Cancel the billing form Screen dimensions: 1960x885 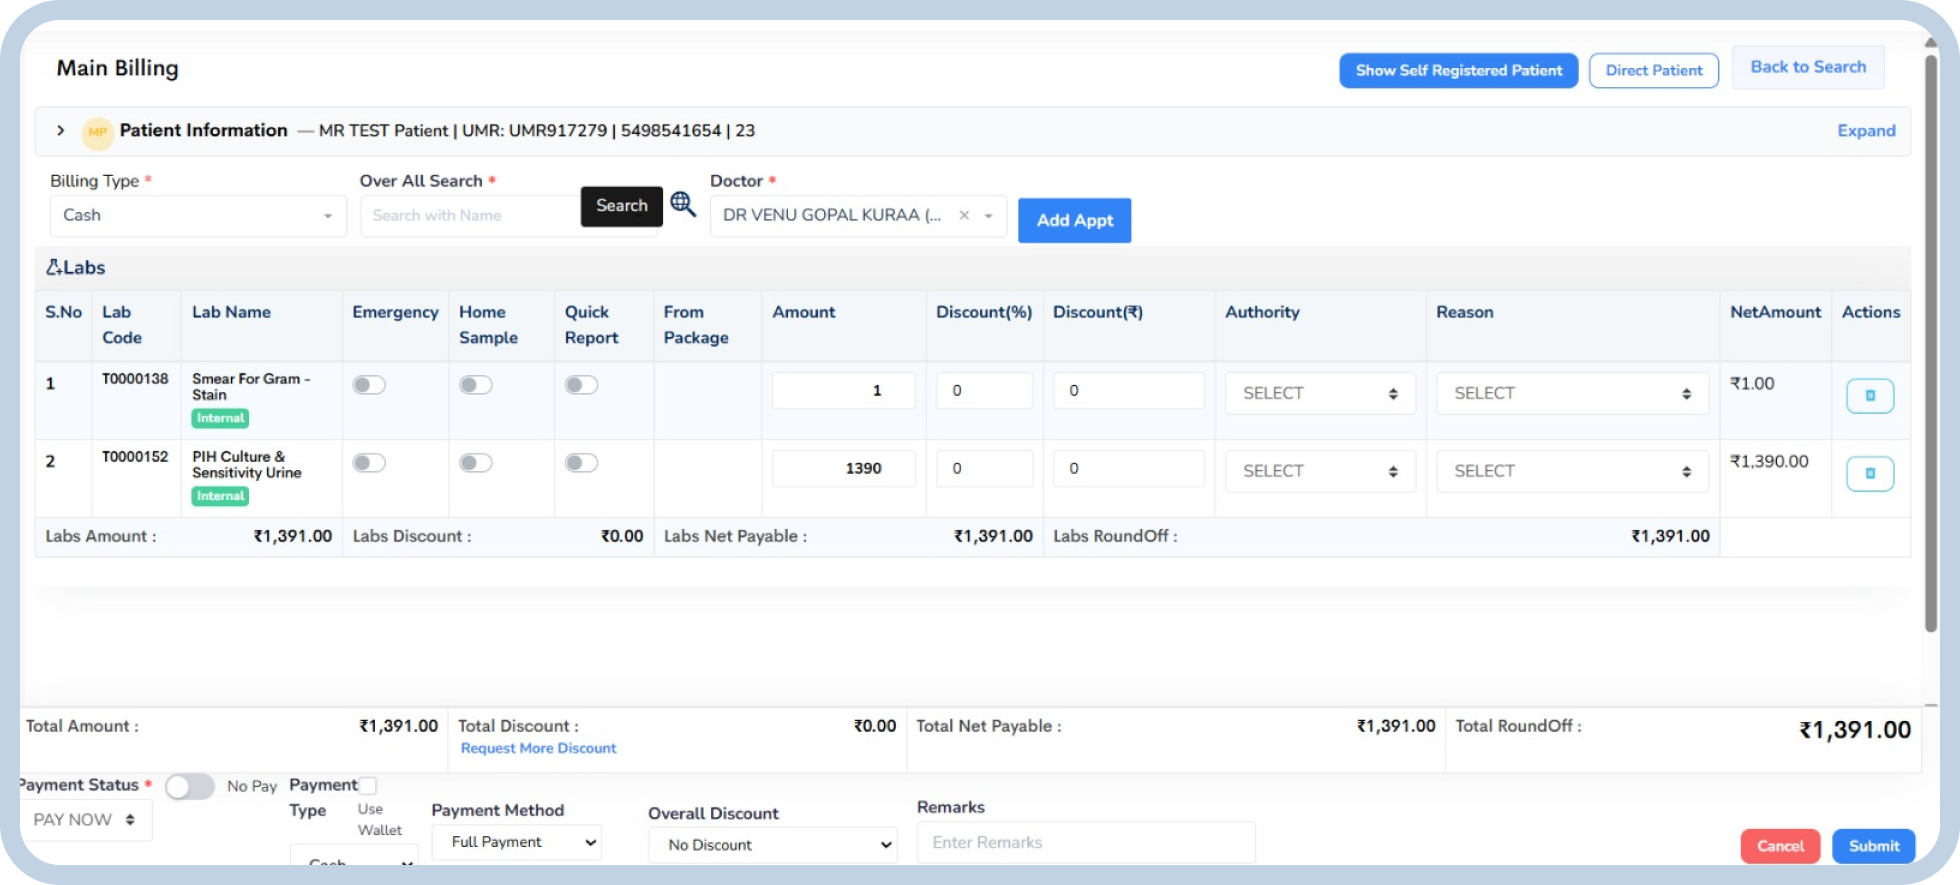(x=1780, y=846)
